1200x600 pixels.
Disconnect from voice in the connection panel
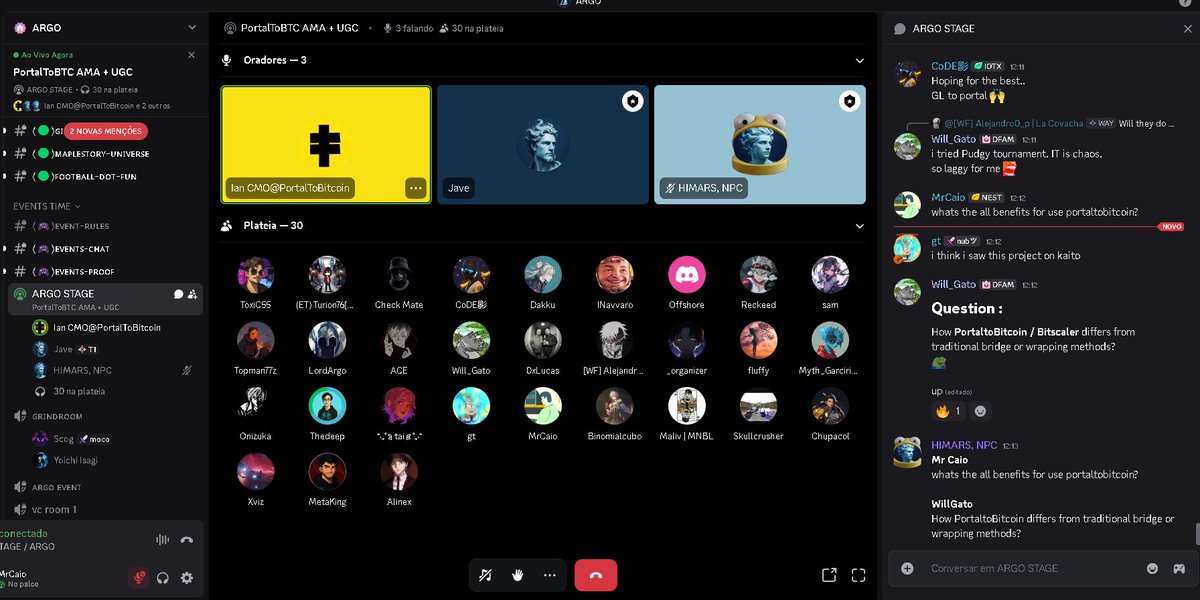[x=187, y=540]
